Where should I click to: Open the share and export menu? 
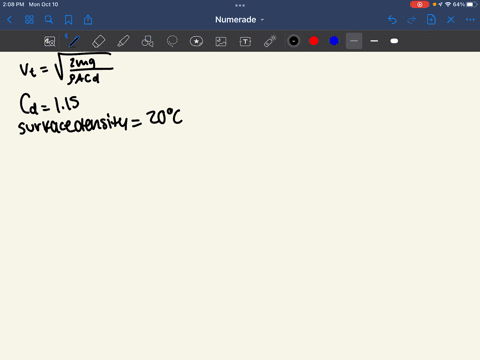click(88, 20)
